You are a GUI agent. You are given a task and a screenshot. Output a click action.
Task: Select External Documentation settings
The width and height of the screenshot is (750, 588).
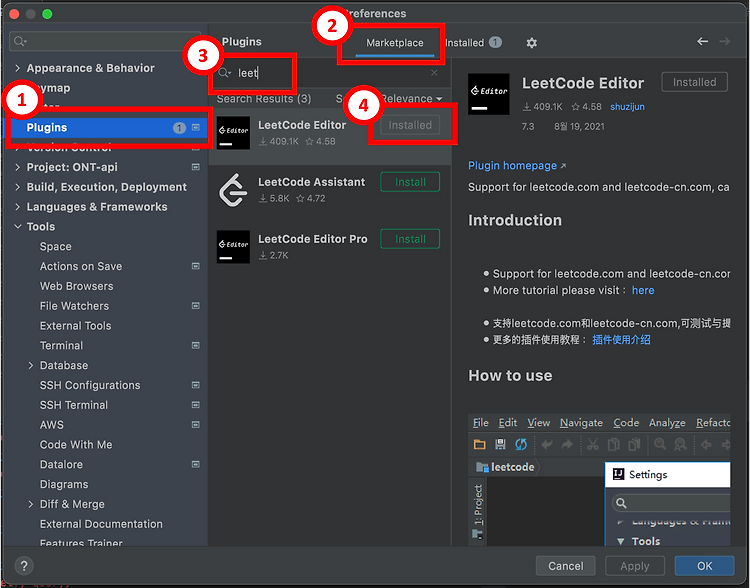pyautogui.click(x=101, y=524)
